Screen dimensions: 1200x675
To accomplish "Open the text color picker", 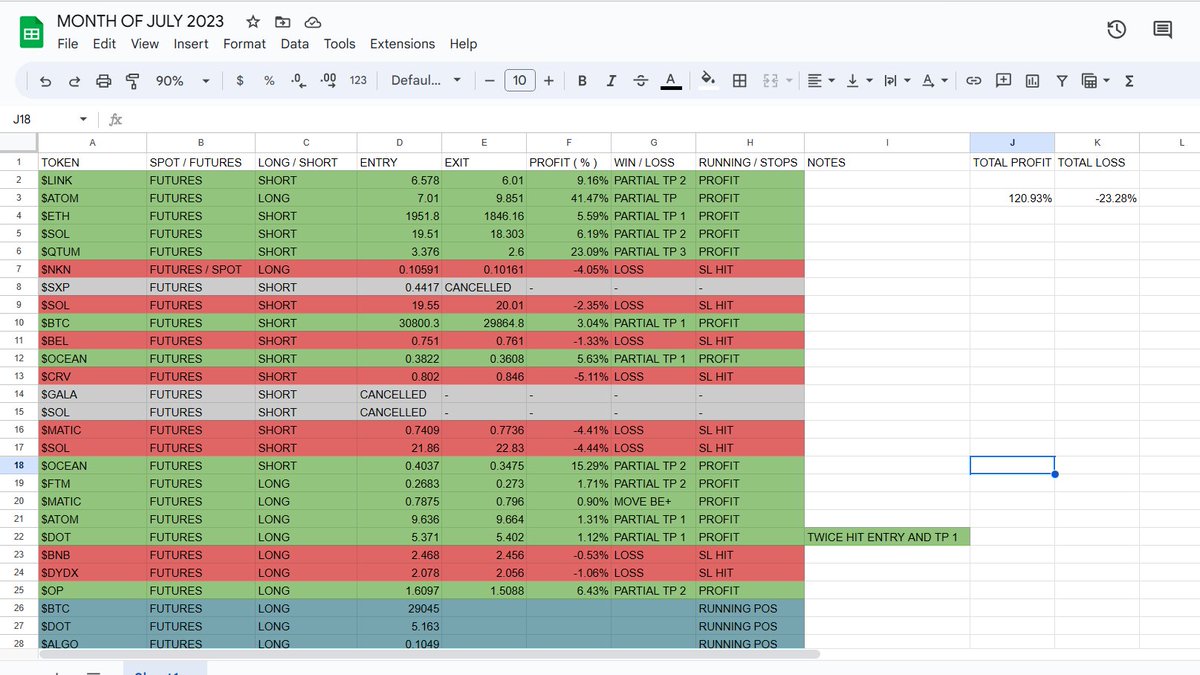I will click(671, 81).
